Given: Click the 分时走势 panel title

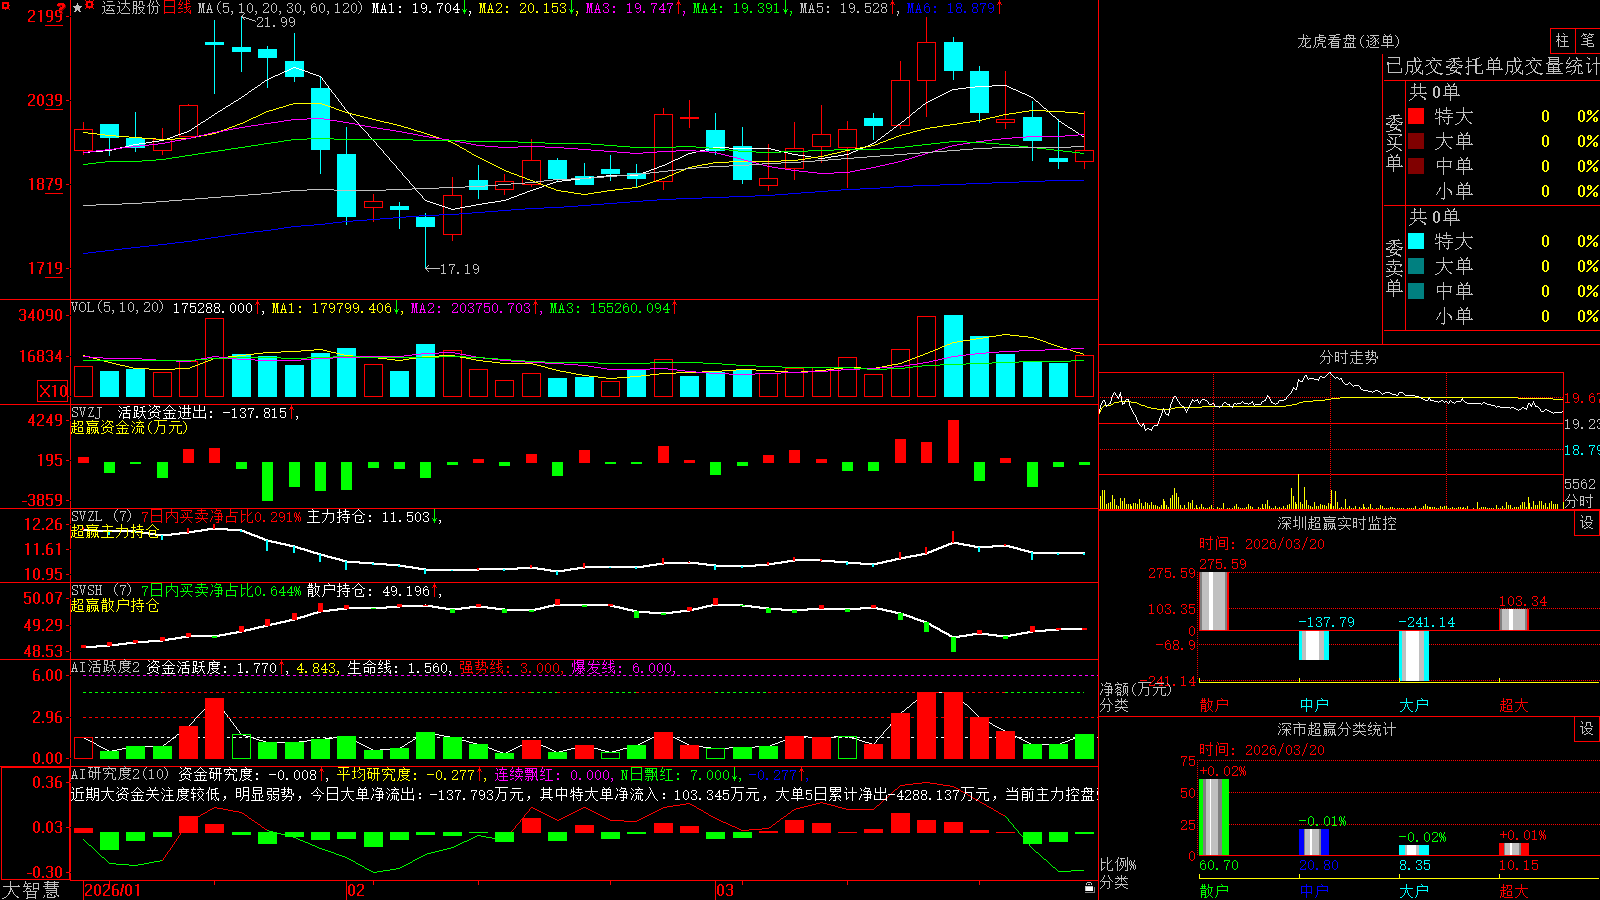Looking at the screenshot, I should [1348, 357].
